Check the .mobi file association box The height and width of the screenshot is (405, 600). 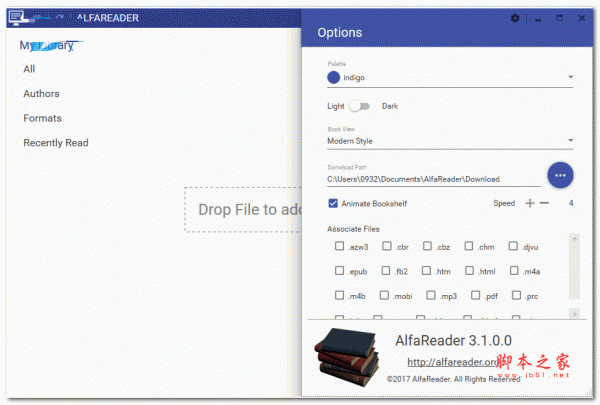384,295
